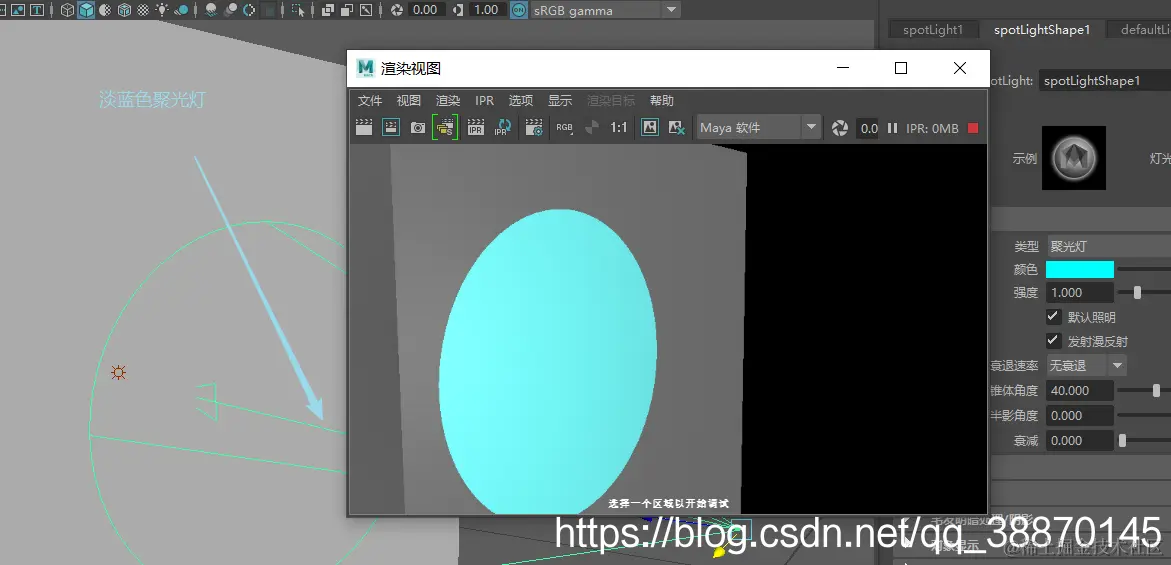Screen dimensions: 1171x565
Task: Enable wireframe cube display mode
Action: click(x=68, y=10)
